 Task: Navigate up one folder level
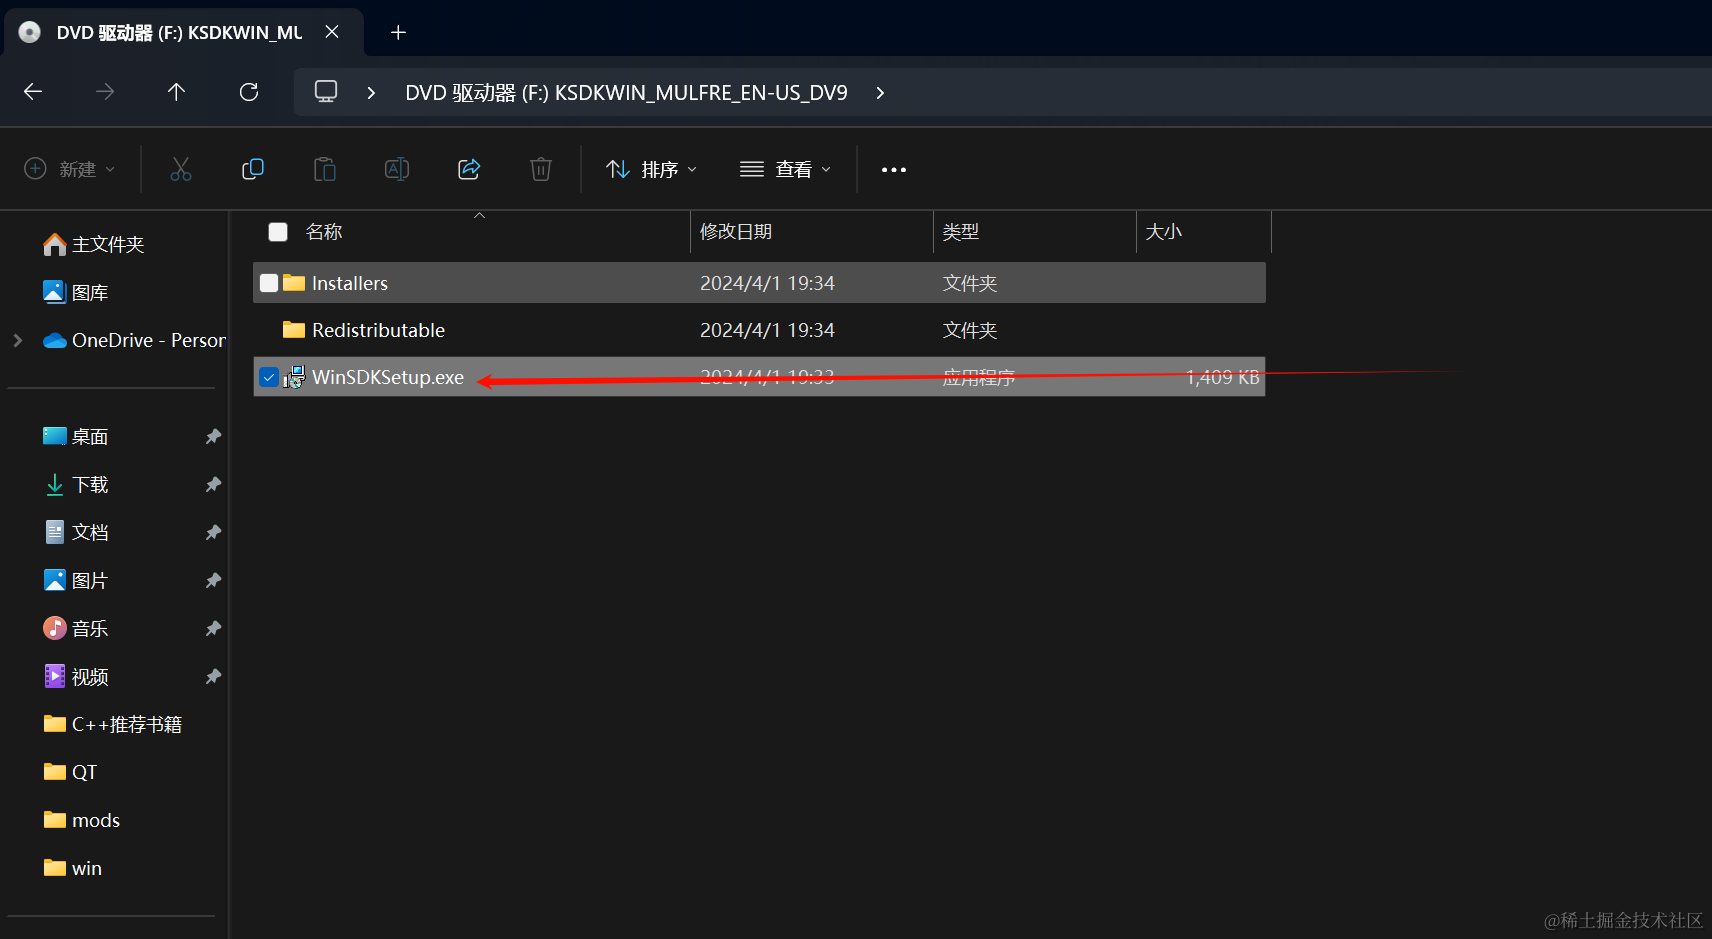pyautogui.click(x=177, y=92)
